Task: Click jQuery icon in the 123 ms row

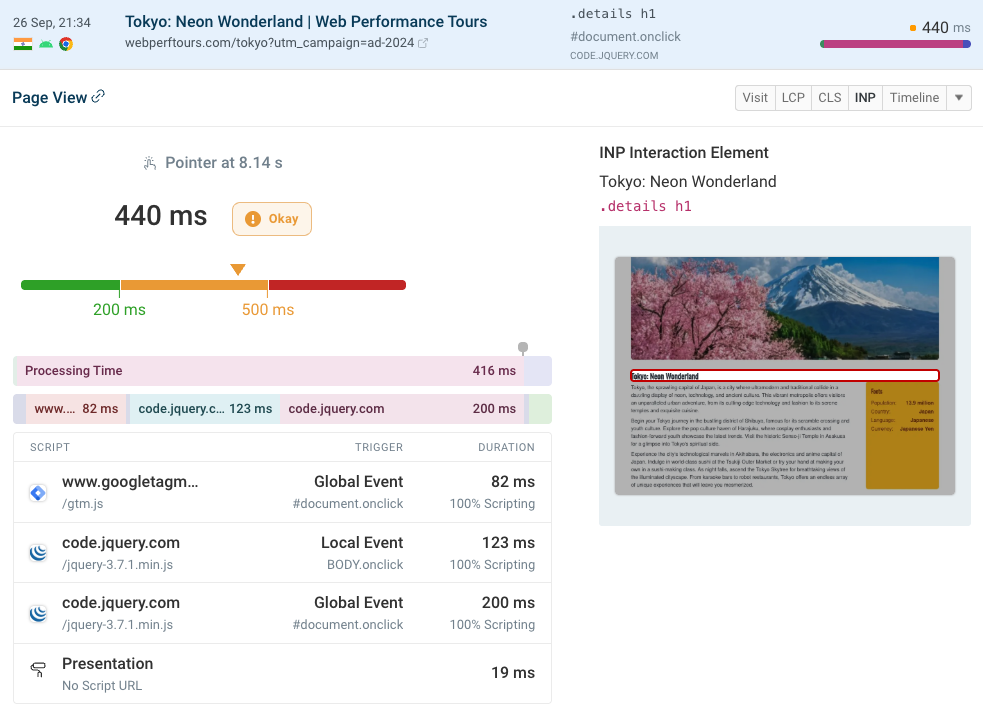Action: click(x=38, y=553)
